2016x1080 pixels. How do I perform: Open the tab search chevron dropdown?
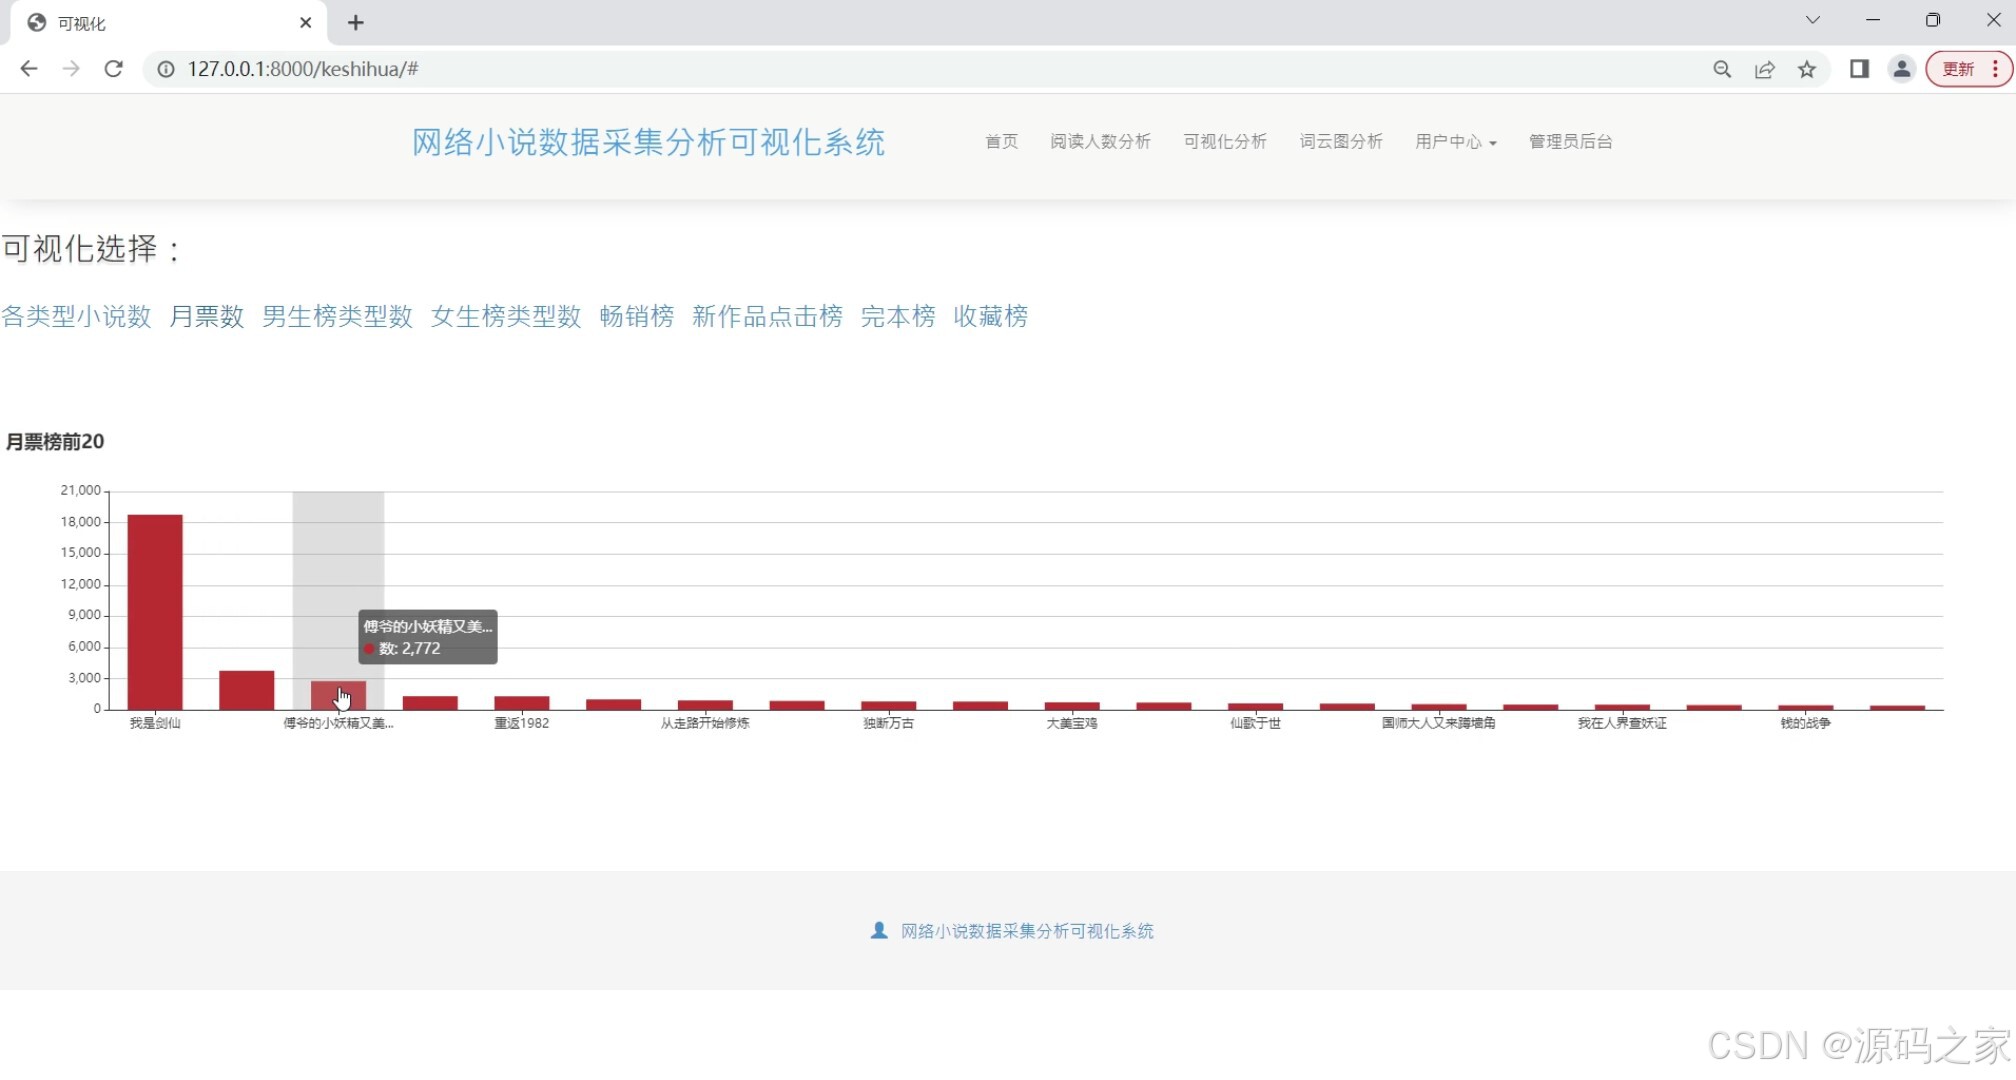[x=1812, y=20]
